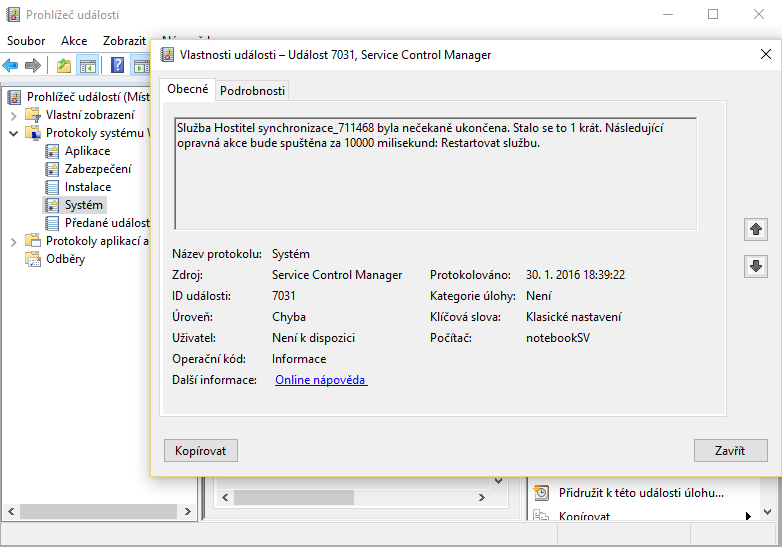The height and width of the screenshot is (547, 782).
Task: Select the Aplikace log in tree
Action: 87,151
